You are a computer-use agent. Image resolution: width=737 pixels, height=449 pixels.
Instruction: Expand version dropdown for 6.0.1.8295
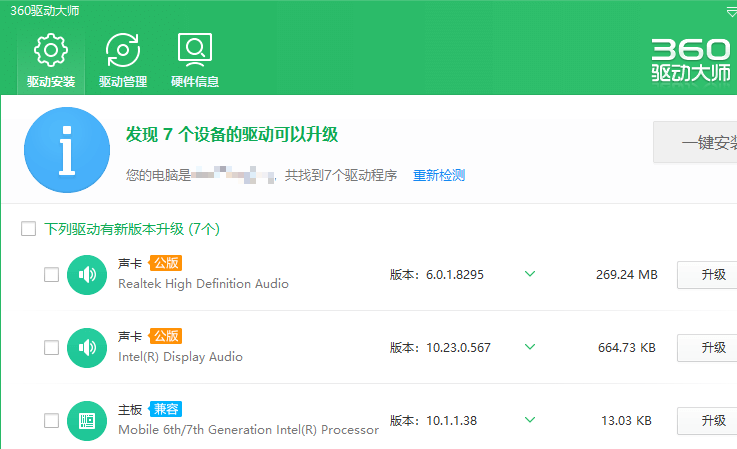tap(530, 274)
